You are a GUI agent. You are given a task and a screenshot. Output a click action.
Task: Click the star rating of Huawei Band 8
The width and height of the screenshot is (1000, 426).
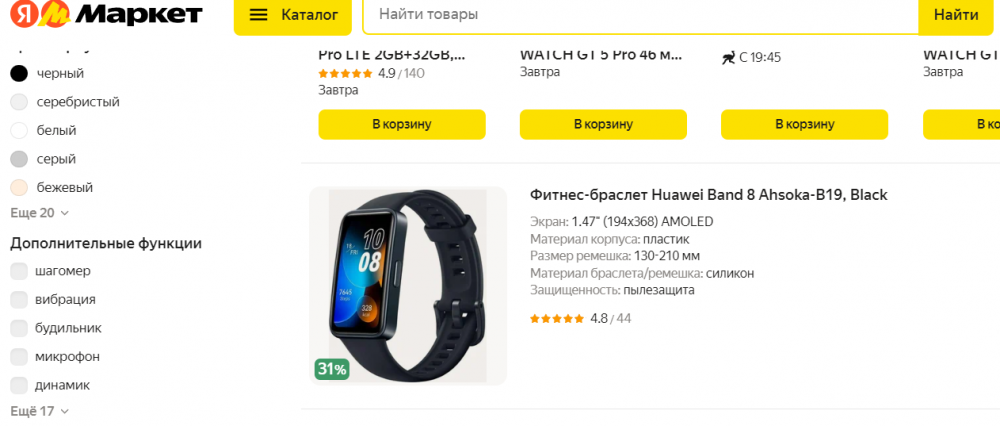557,318
